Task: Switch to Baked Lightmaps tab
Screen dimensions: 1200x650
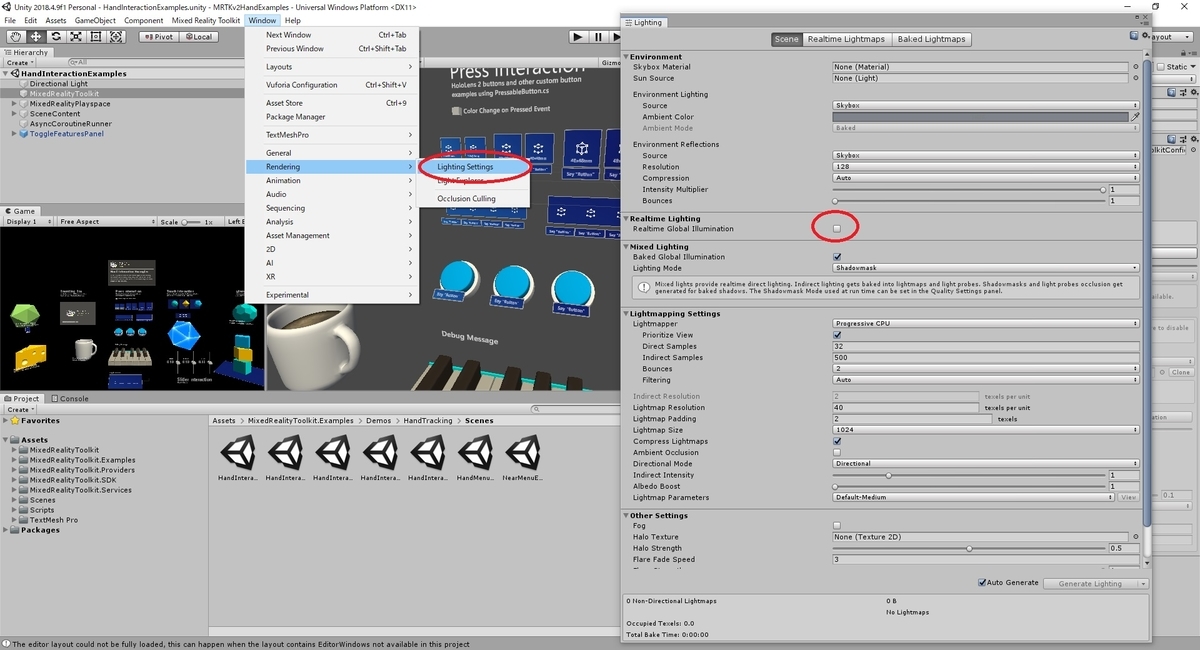Action: click(x=930, y=39)
